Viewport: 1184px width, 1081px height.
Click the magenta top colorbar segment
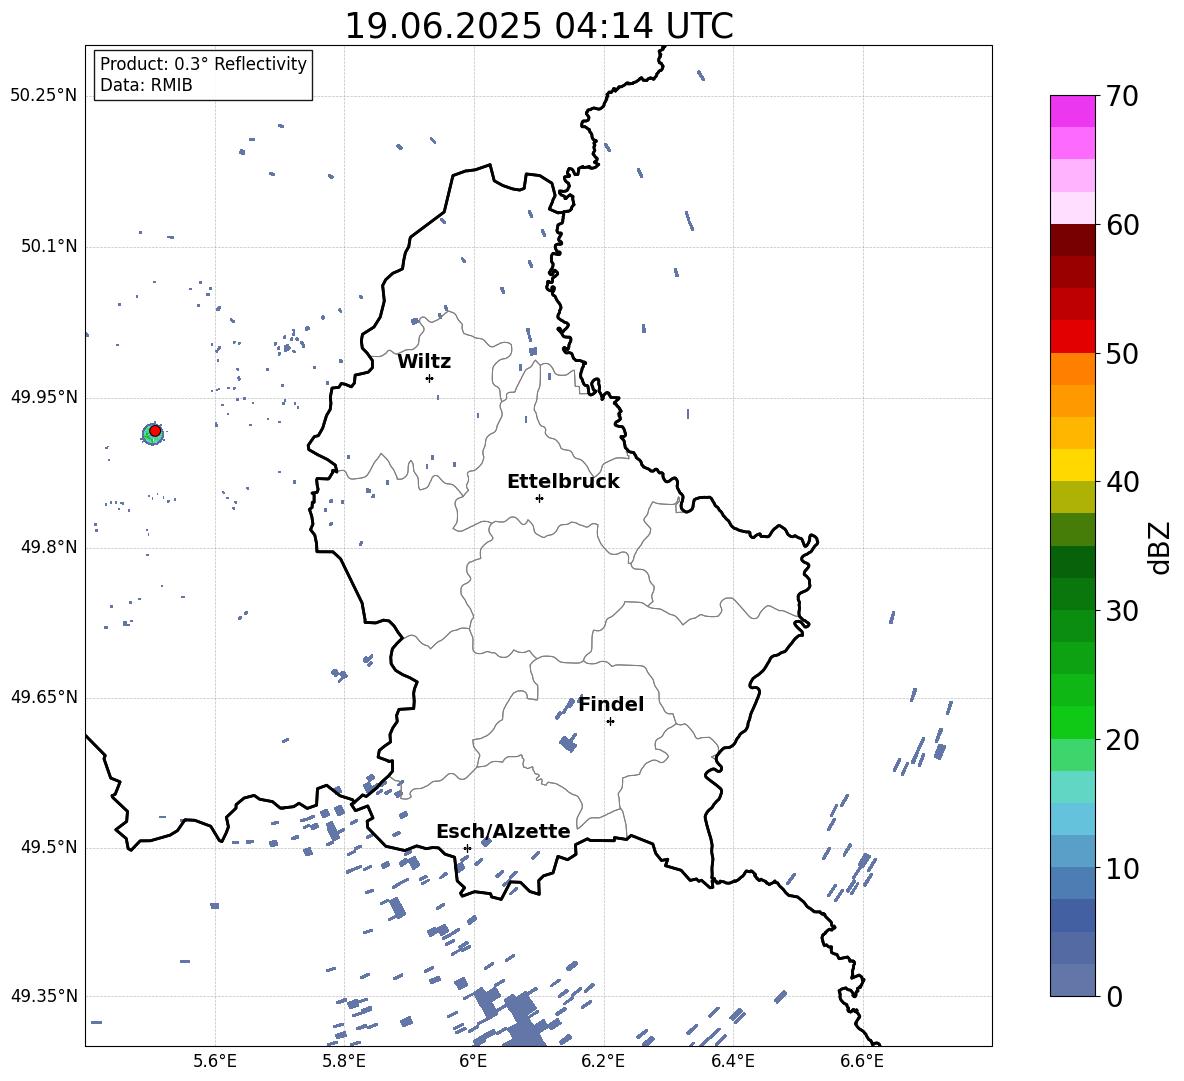[x=1072, y=111]
